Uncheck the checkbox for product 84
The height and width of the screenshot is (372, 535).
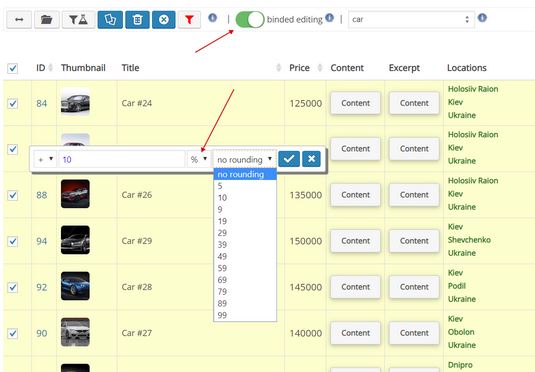(x=13, y=103)
